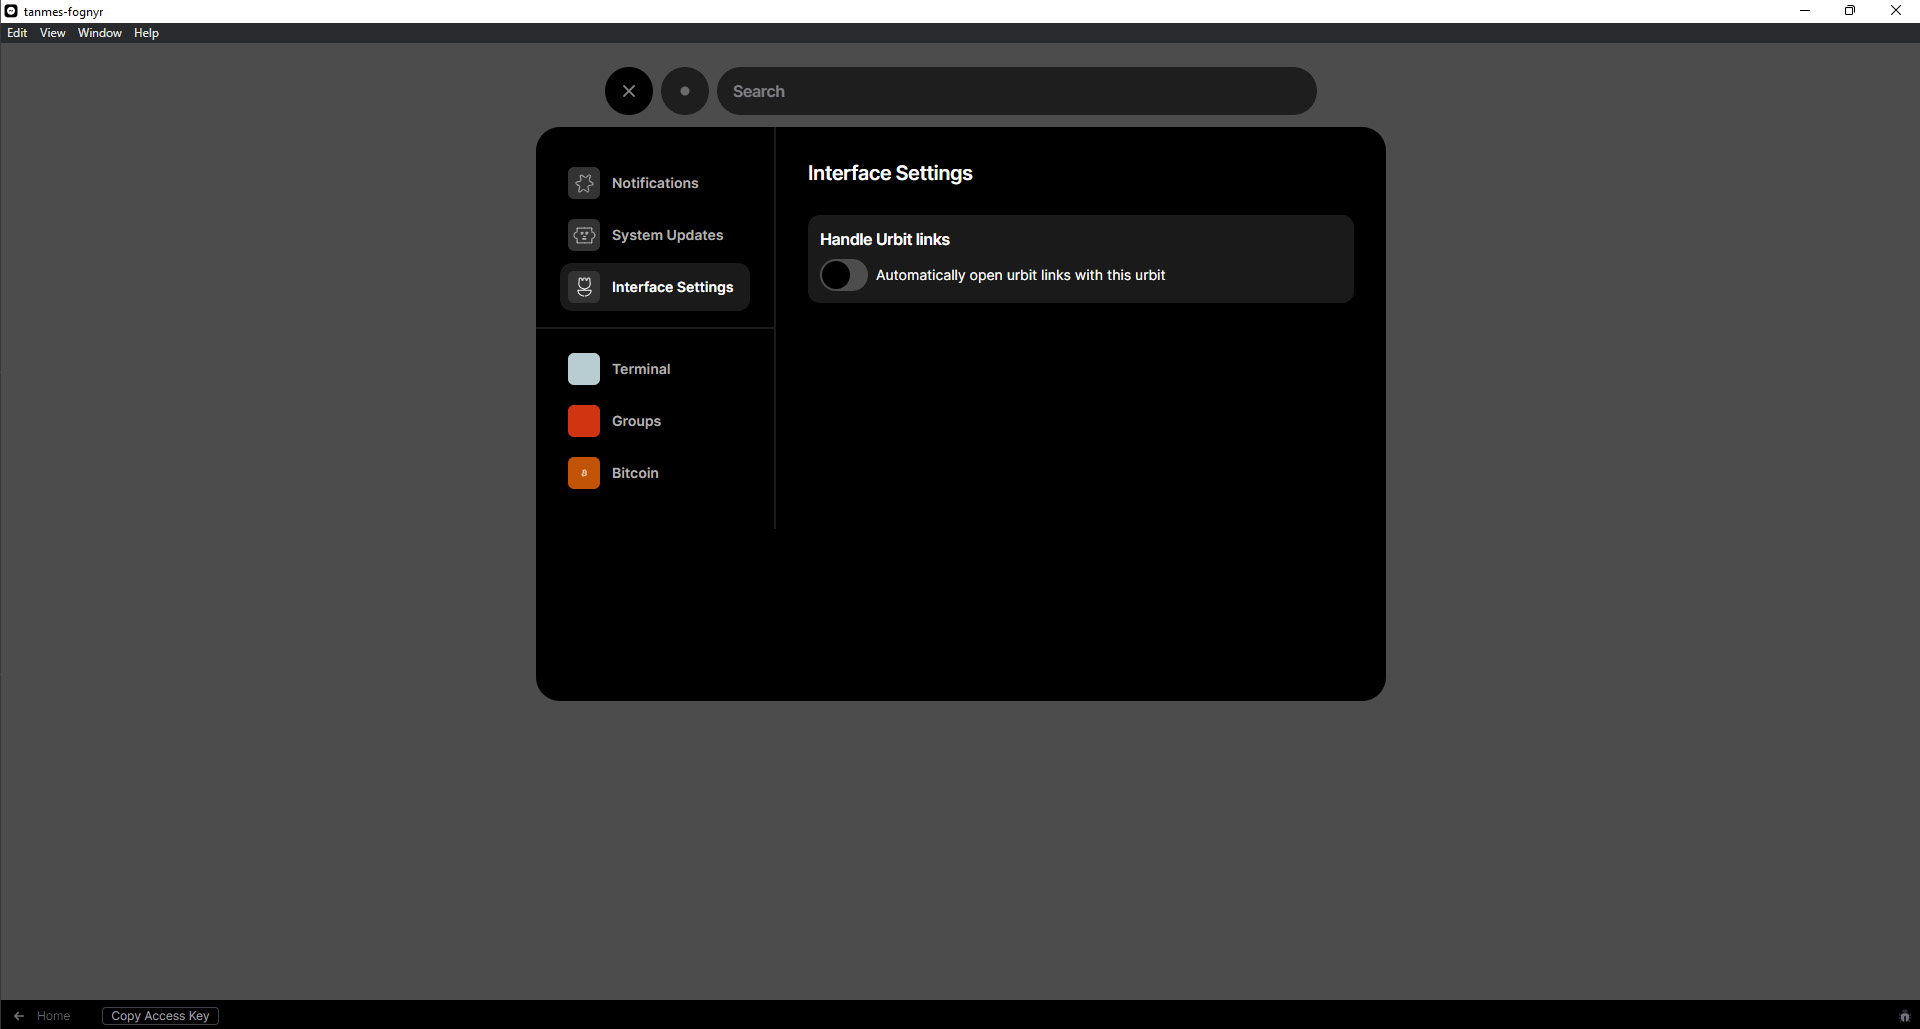Image resolution: width=1920 pixels, height=1029 pixels.
Task: Click the round dot button beside search
Action: coord(685,91)
